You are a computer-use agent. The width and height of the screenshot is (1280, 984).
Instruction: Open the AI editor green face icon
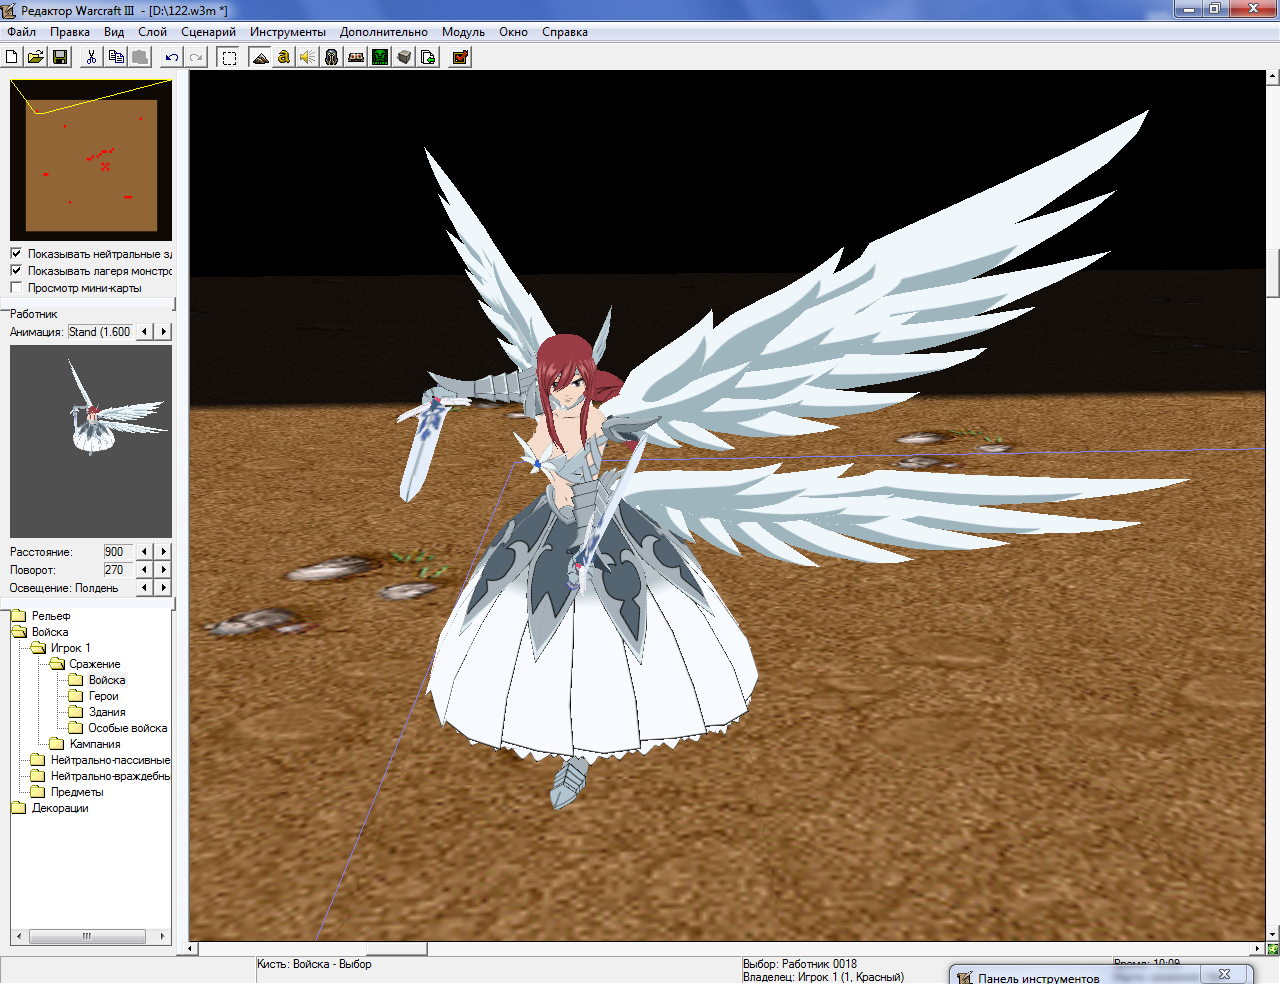pos(380,57)
